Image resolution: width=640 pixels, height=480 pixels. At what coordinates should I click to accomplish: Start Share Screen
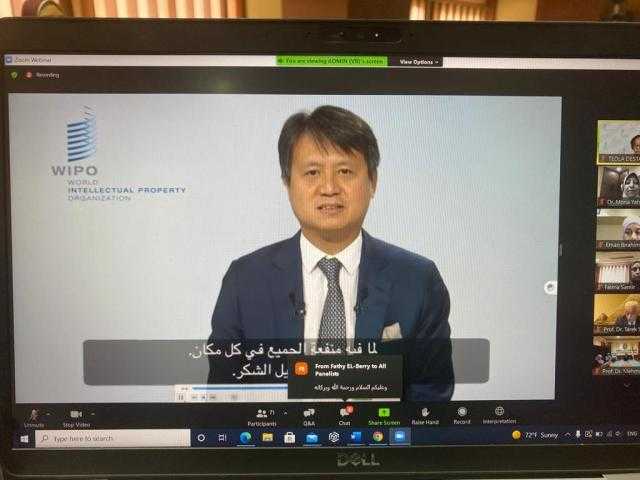click(x=384, y=417)
